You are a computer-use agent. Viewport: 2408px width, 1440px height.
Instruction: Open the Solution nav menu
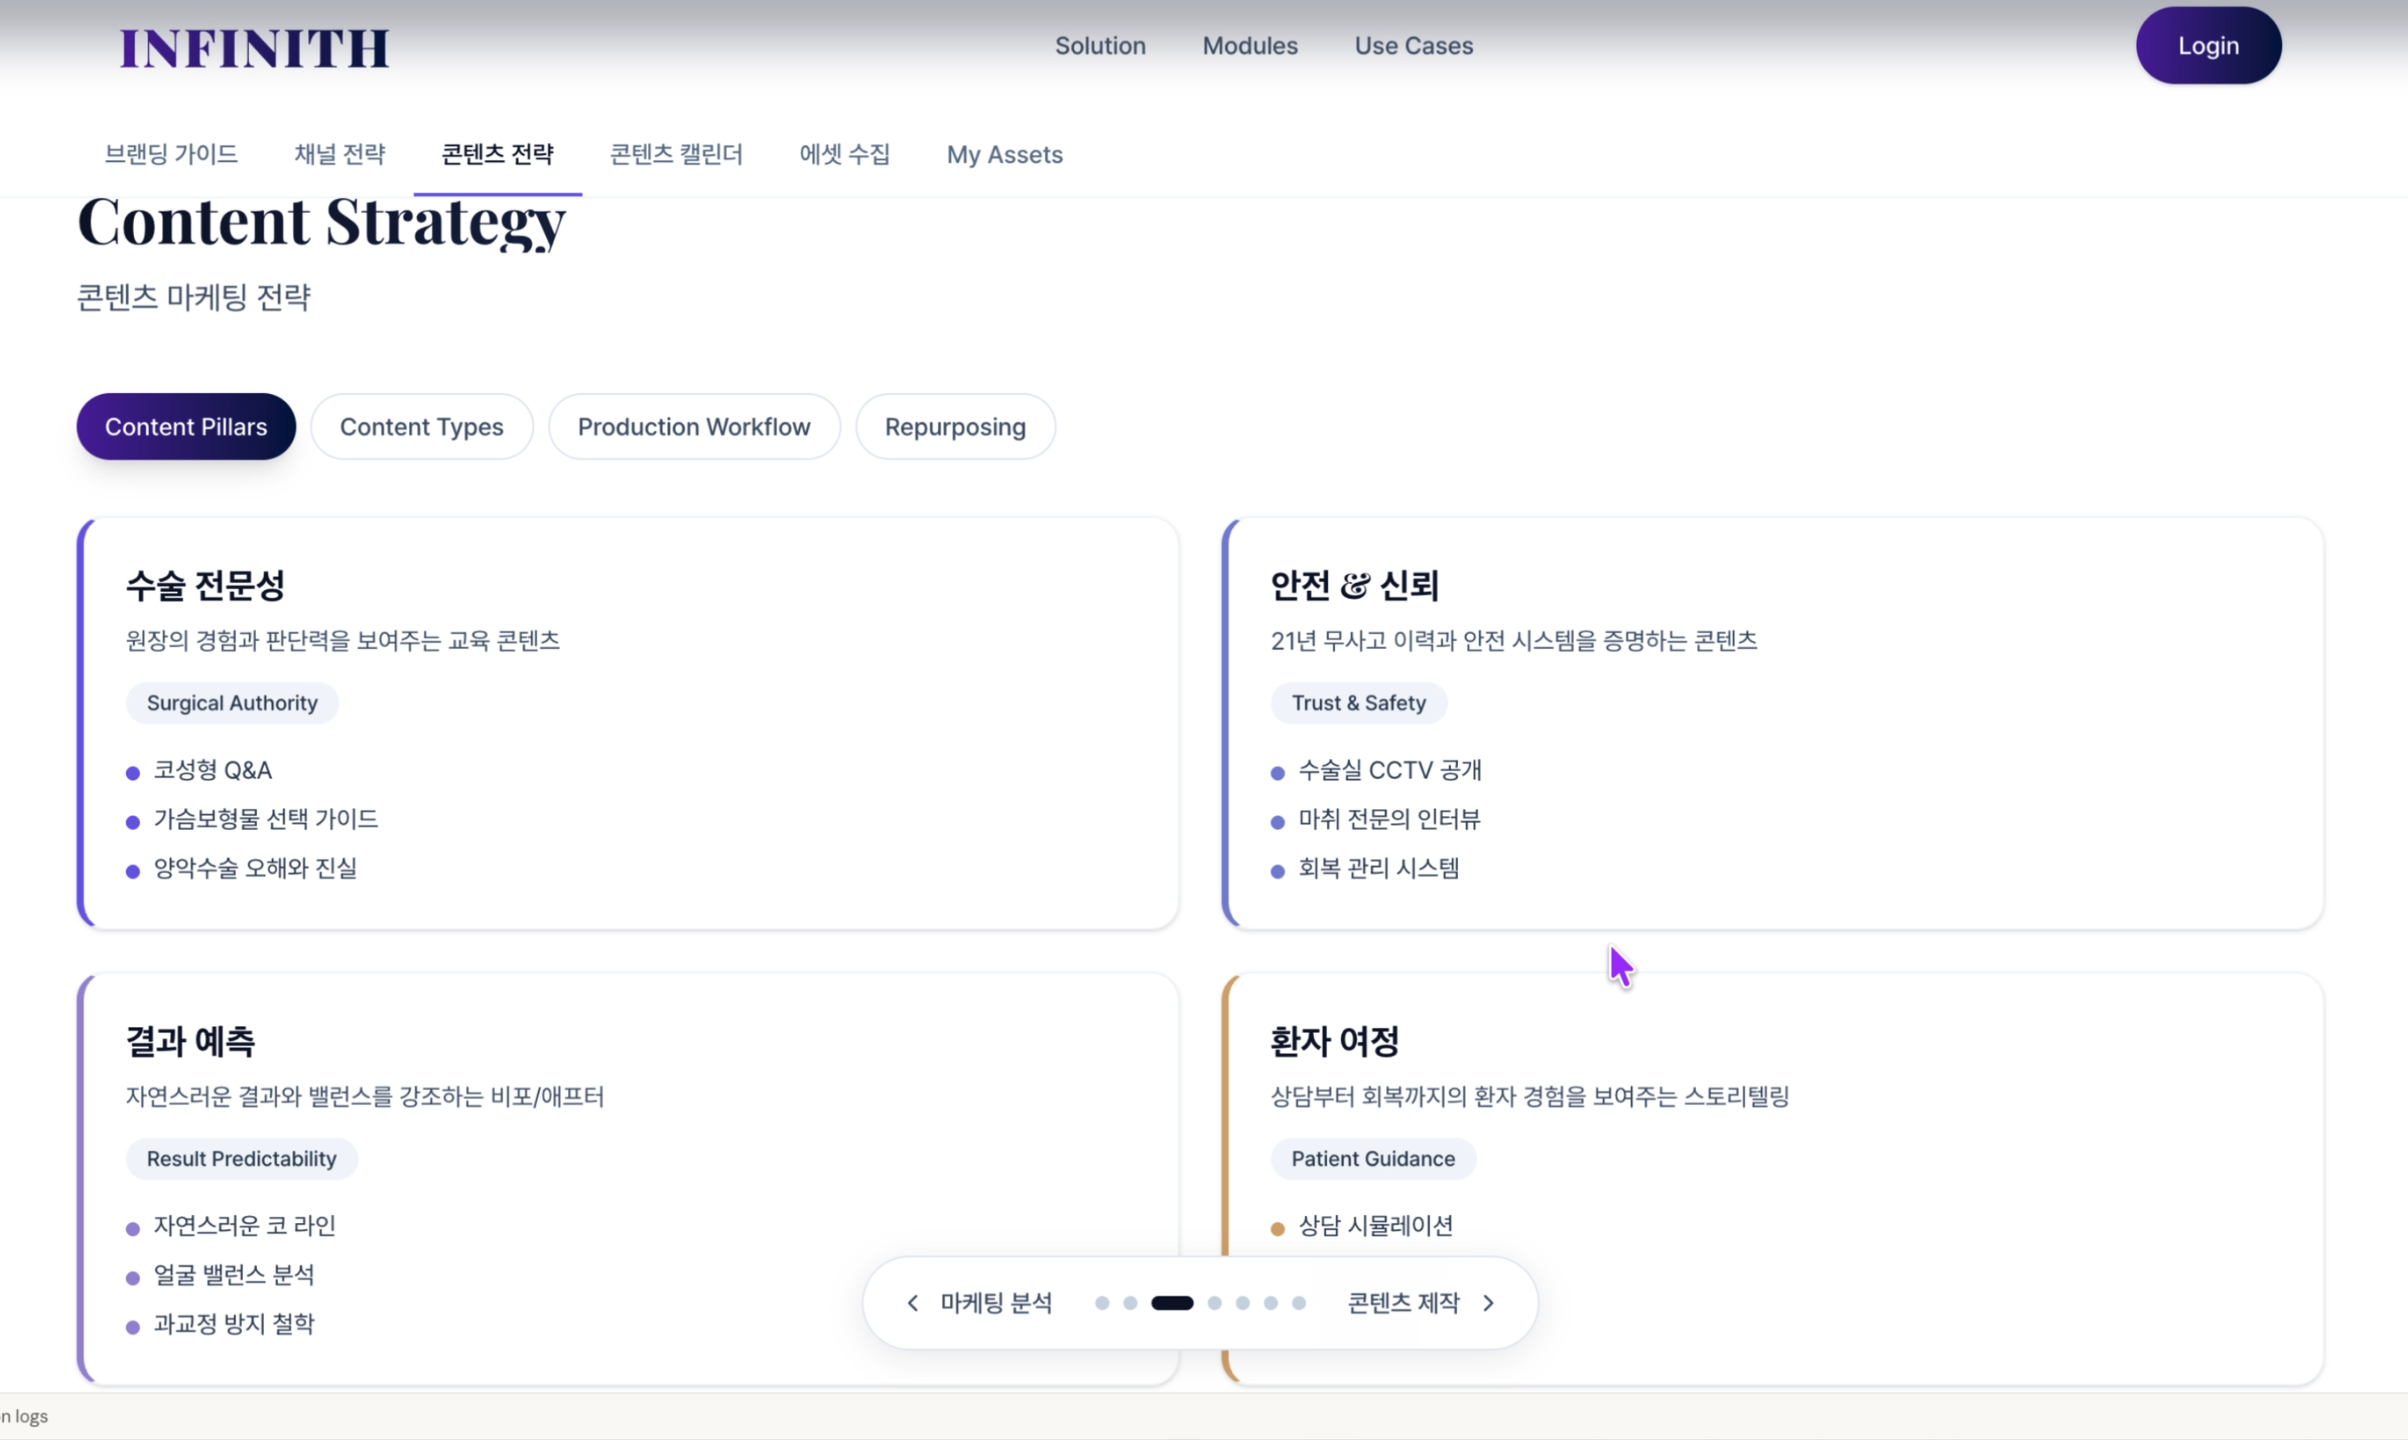1100,46
